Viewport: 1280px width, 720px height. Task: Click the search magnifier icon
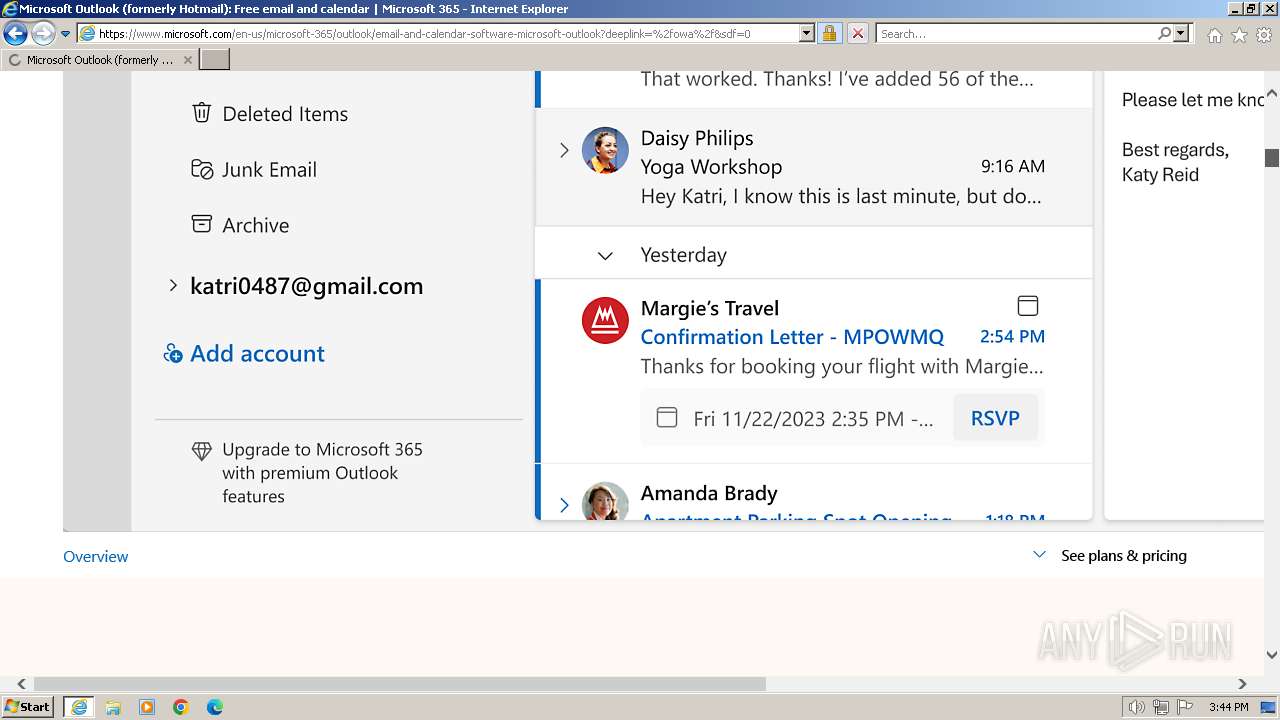click(1164, 34)
